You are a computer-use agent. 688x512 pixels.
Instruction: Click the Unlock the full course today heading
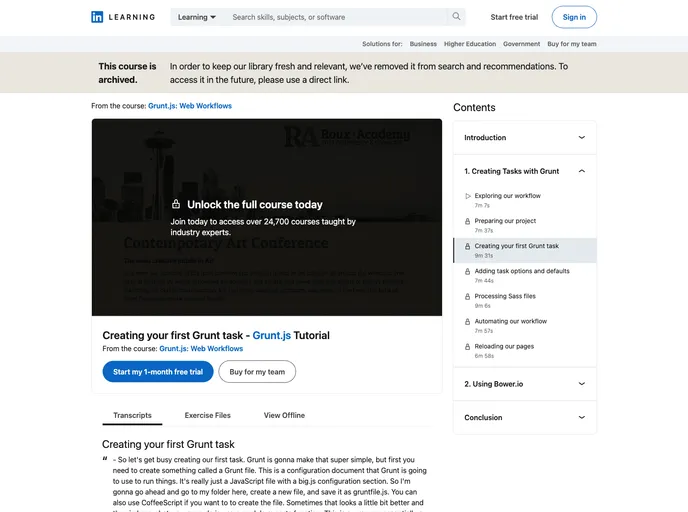(x=255, y=204)
